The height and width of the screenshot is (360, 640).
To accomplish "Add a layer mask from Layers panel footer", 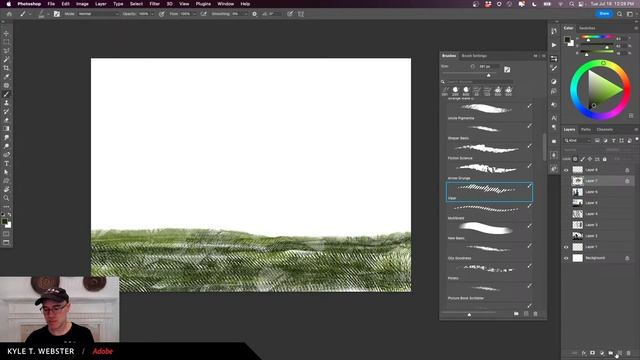I will click(x=593, y=353).
